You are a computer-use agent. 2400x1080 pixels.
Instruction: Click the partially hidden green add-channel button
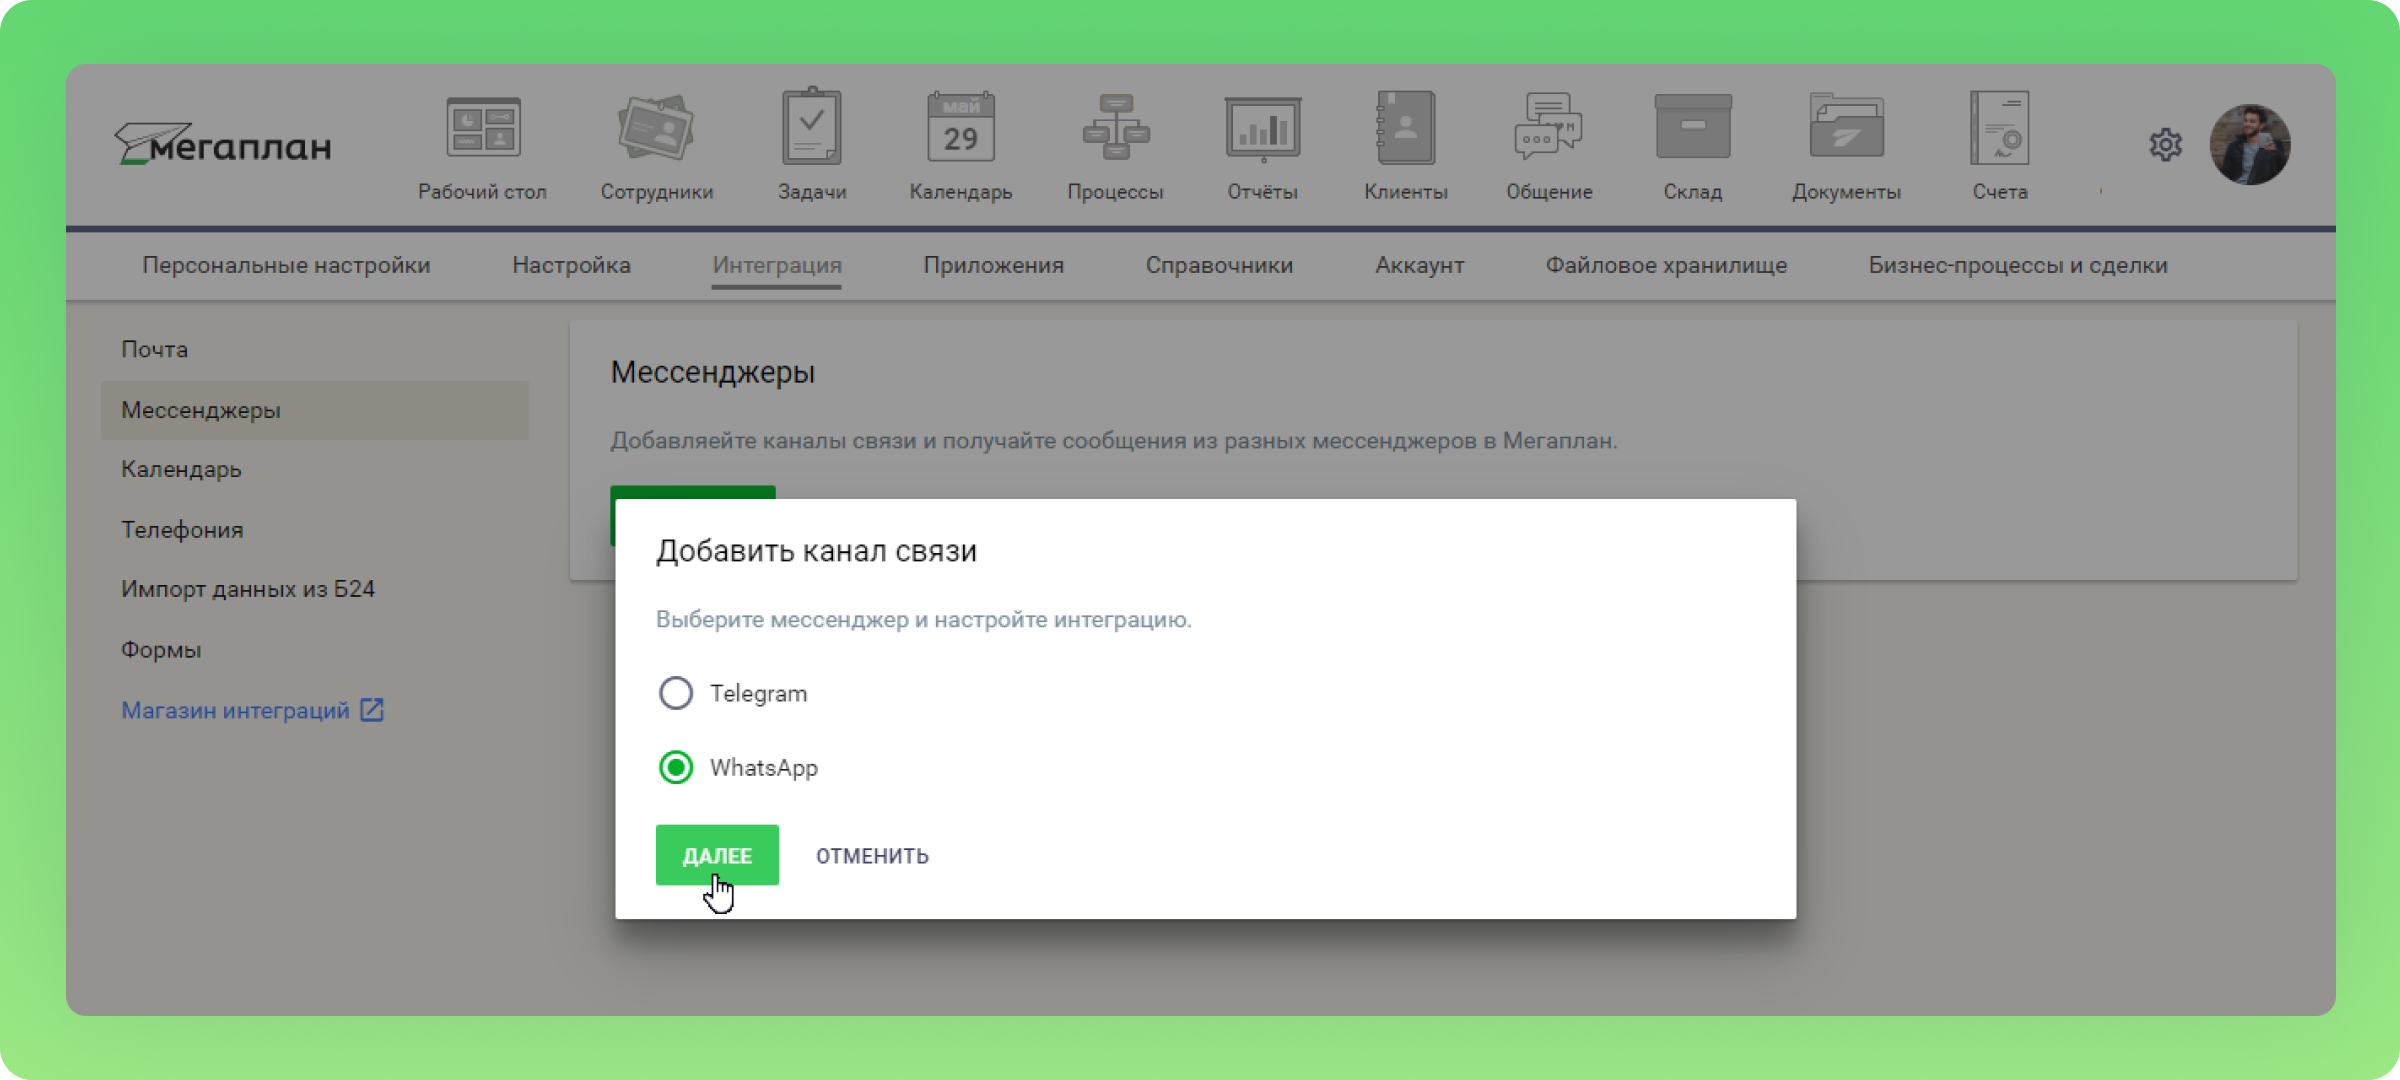coord(693,492)
